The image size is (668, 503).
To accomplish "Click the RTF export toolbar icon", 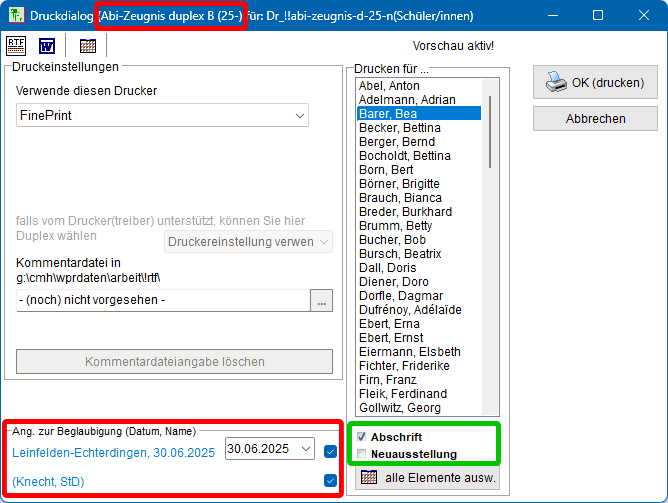I will pos(17,45).
